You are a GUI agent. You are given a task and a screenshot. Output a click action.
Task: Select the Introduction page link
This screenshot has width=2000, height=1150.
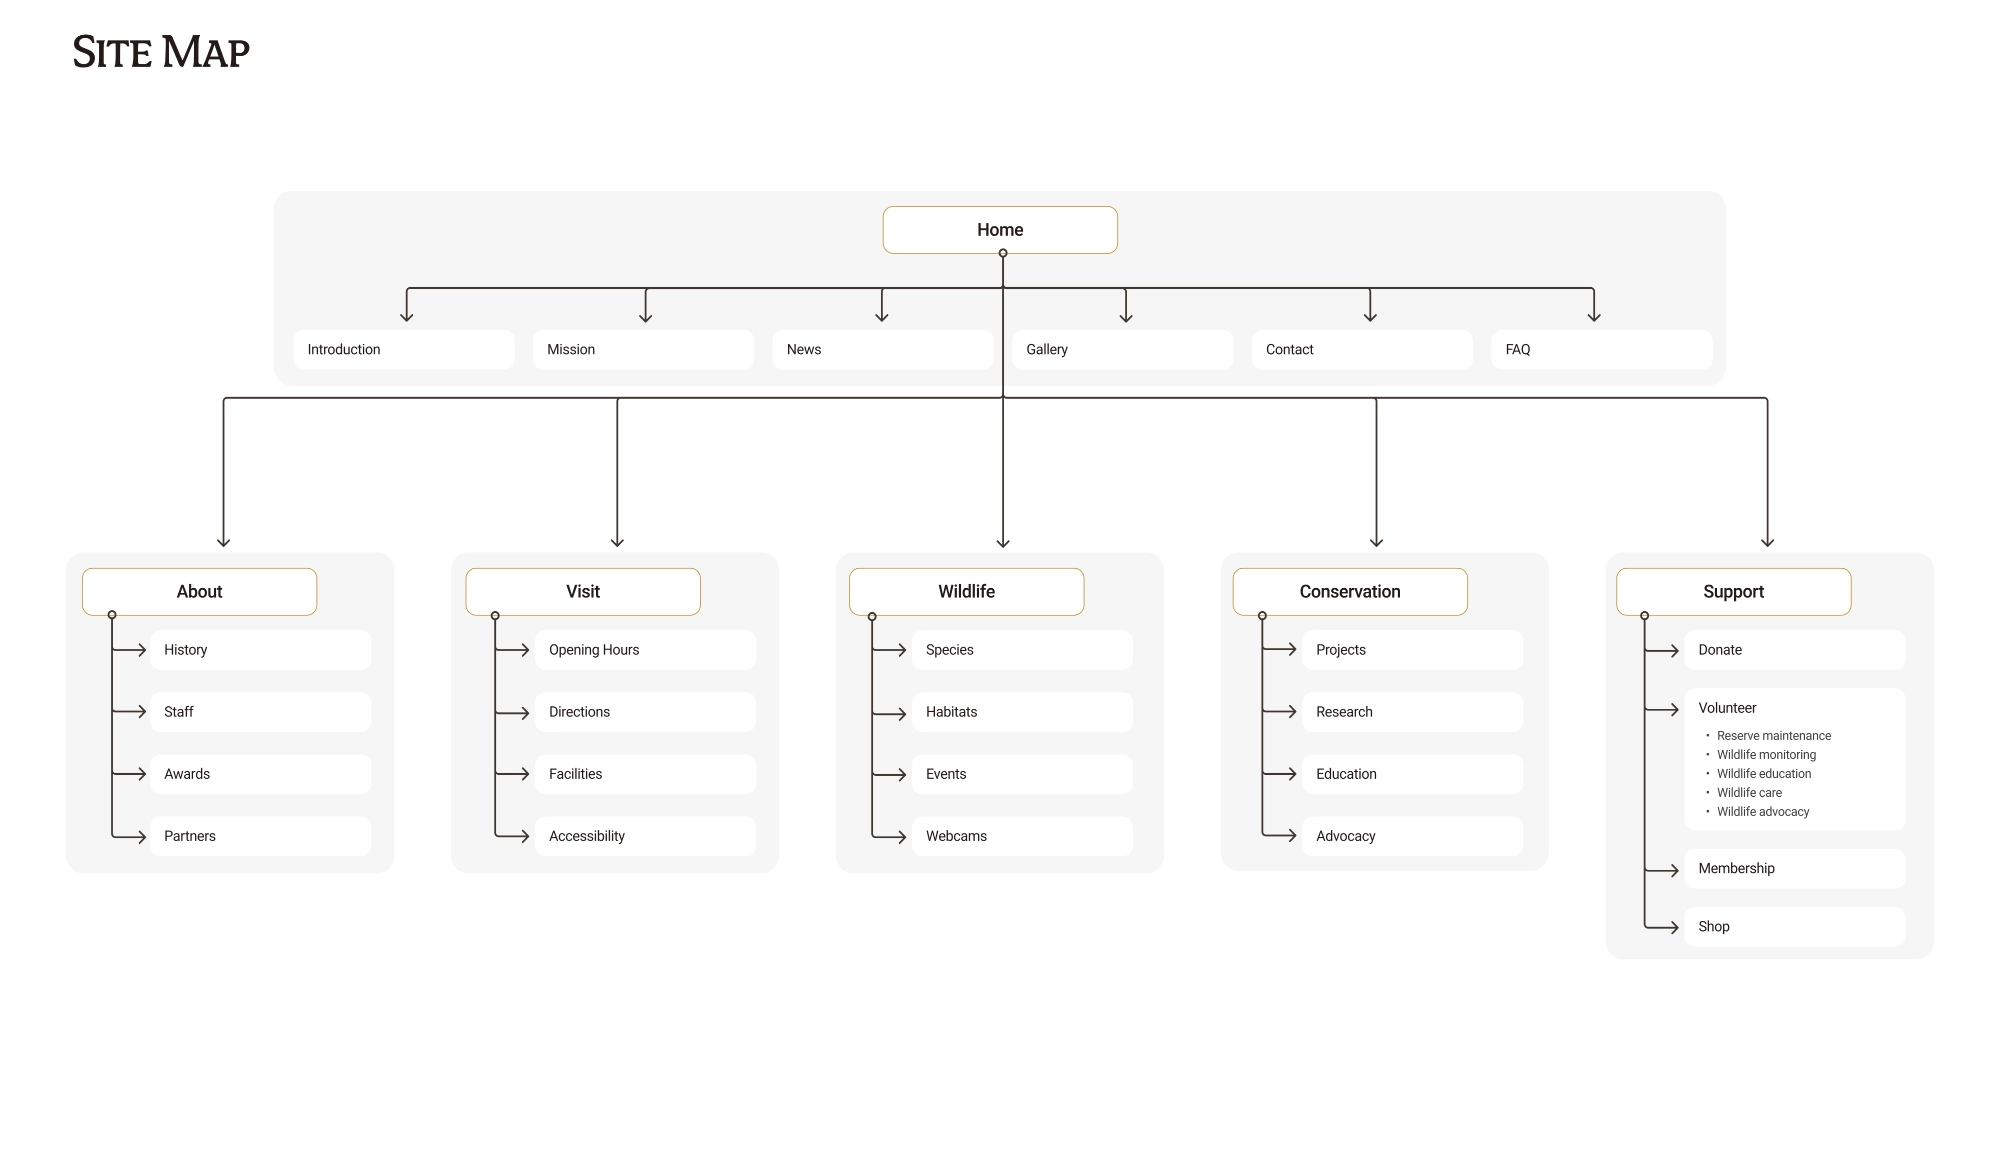[404, 349]
